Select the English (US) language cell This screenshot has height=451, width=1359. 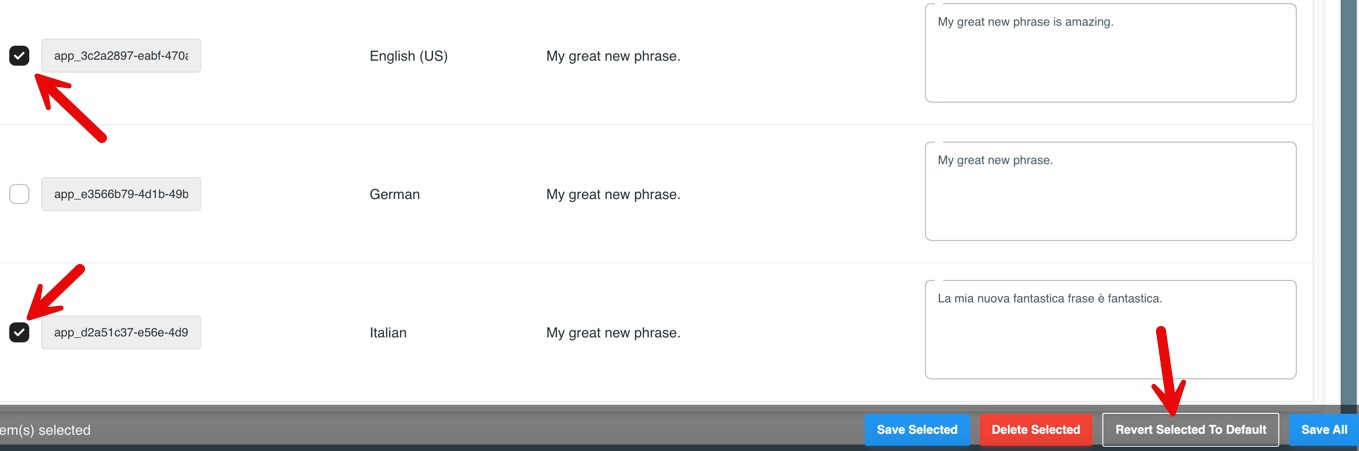point(408,56)
